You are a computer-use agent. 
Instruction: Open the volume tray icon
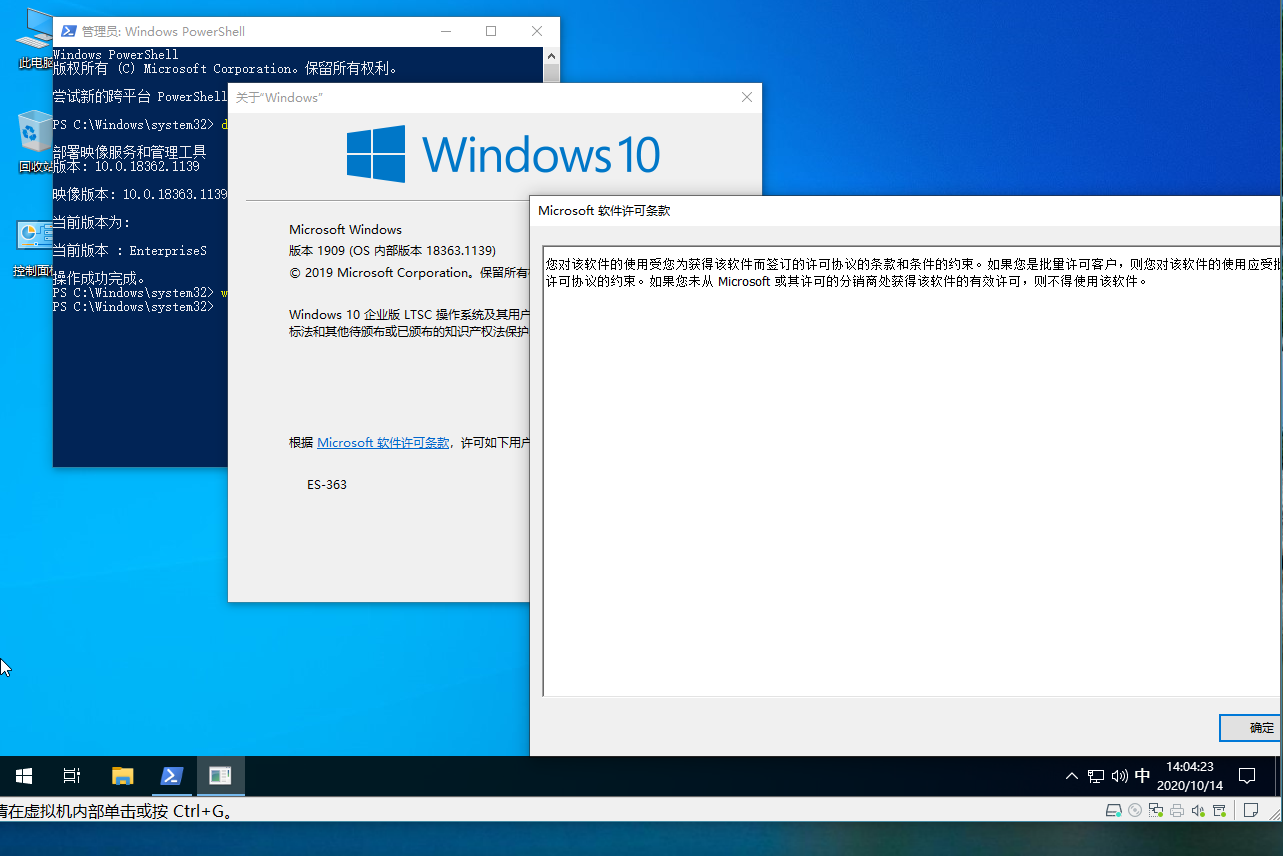point(1119,776)
